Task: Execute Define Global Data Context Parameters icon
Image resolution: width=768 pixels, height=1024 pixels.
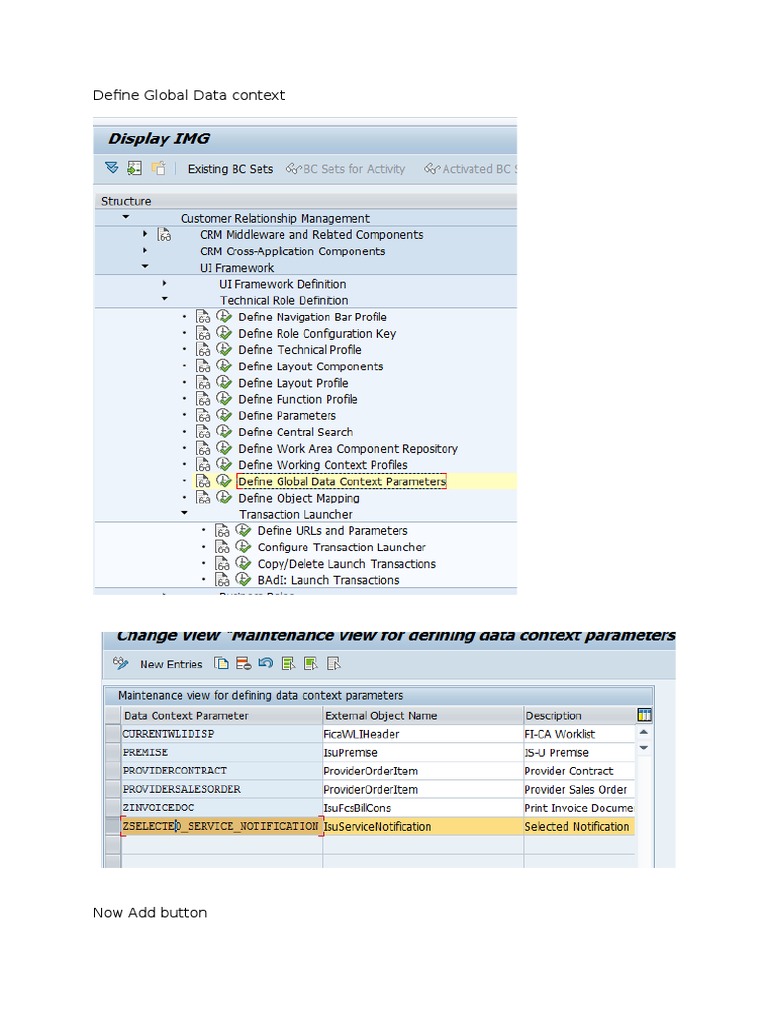Action: (224, 481)
